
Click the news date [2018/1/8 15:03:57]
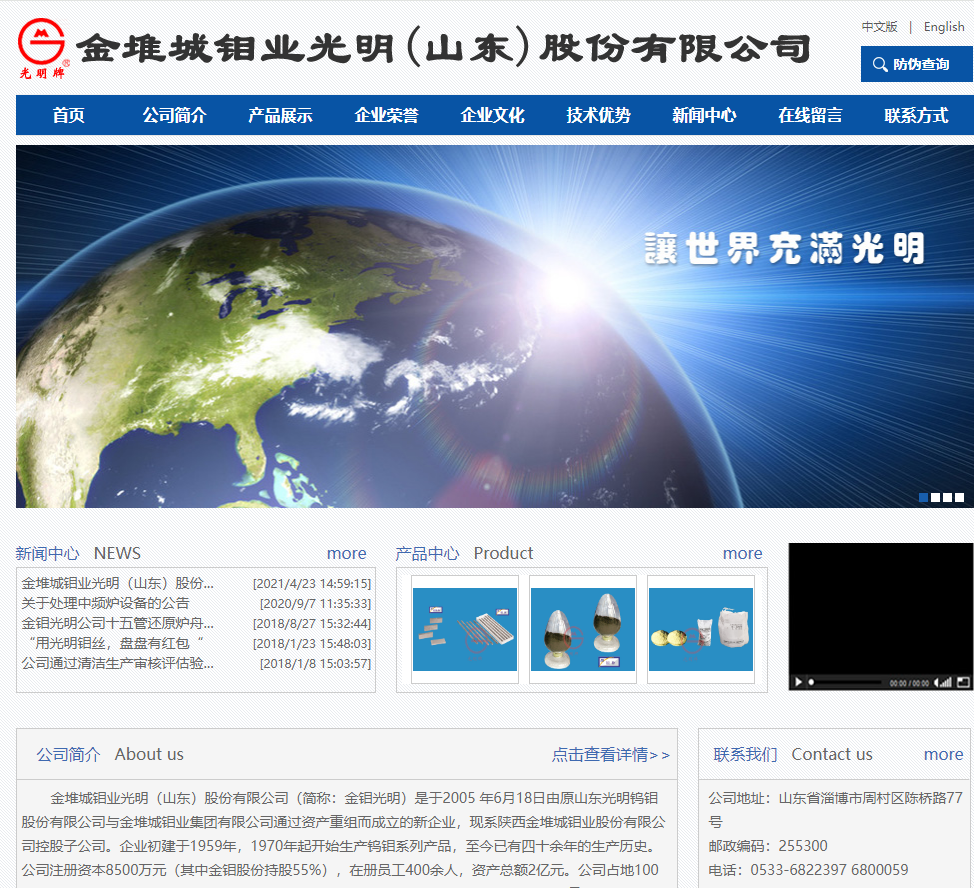(x=316, y=663)
